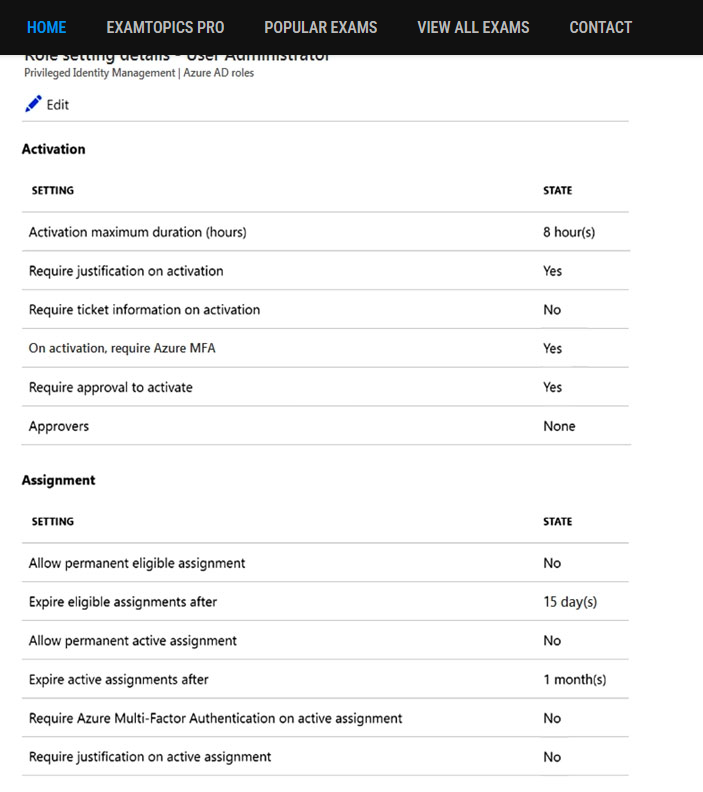Click On activation, require Azure MFA row
This screenshot has width=703, height=792.
tap(325, 348)
